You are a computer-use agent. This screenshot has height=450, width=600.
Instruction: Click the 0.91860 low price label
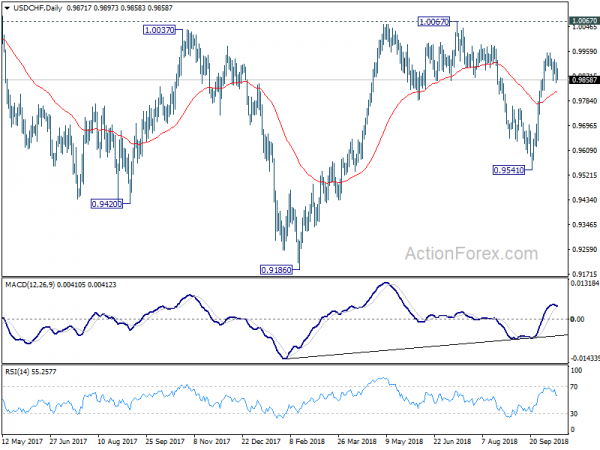tap(276, 270)
